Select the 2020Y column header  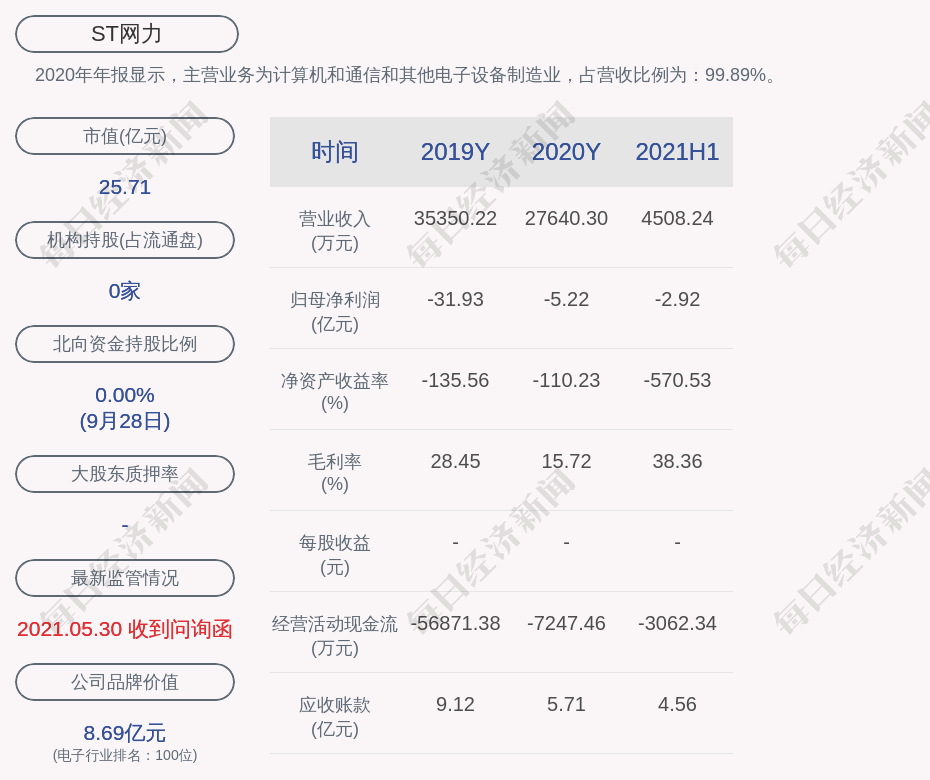click(566, 152)
